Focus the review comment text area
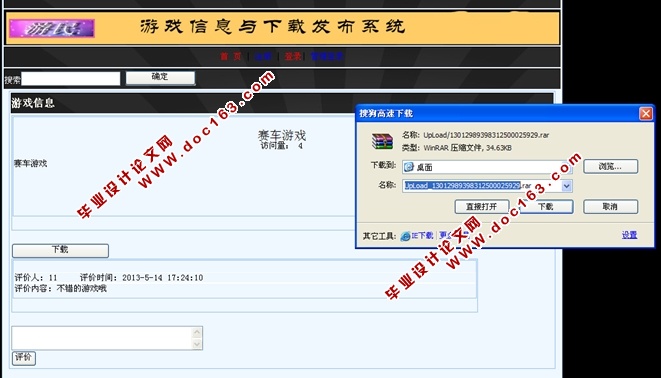The height and width of the screenshot is (378, 661). click(102, 338)
